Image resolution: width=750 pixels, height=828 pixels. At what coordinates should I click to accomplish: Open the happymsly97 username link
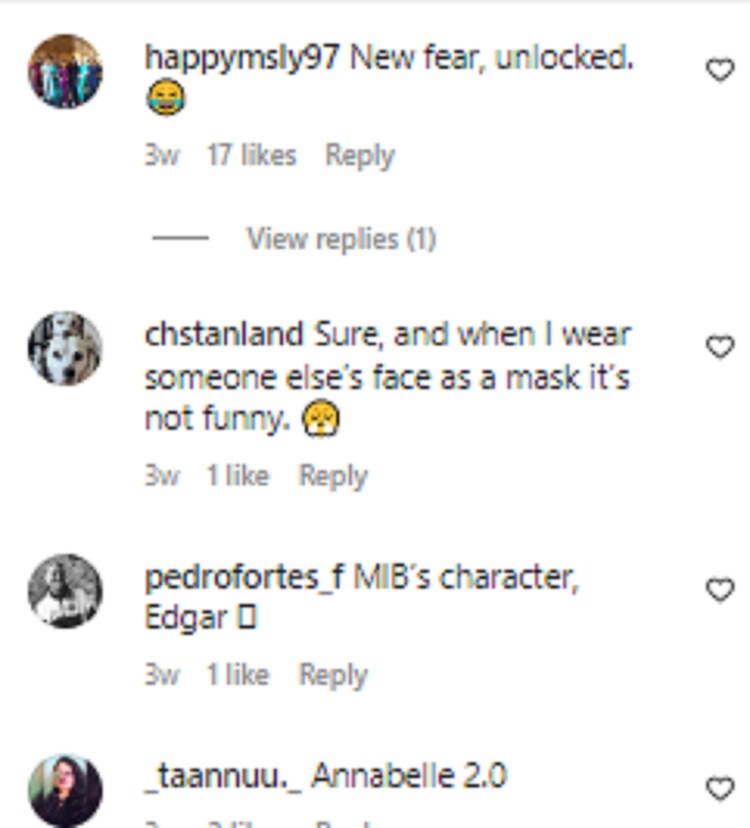click(242, 58)
